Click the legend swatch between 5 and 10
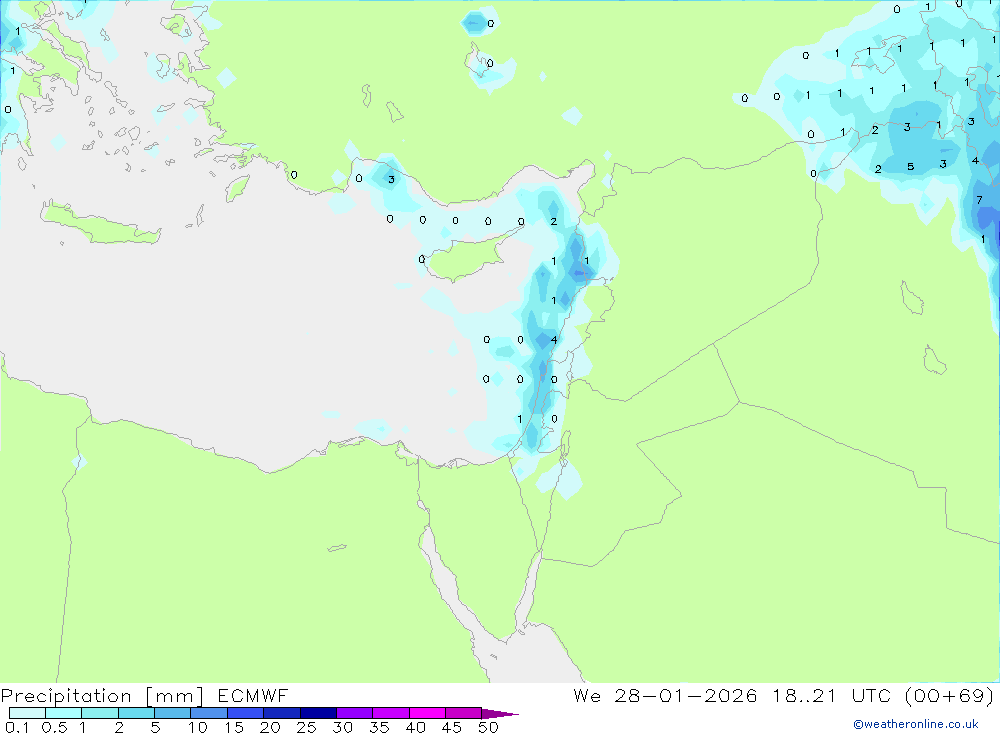The height and width of the screenshot is (733, 1000). [x=172, y=713]
